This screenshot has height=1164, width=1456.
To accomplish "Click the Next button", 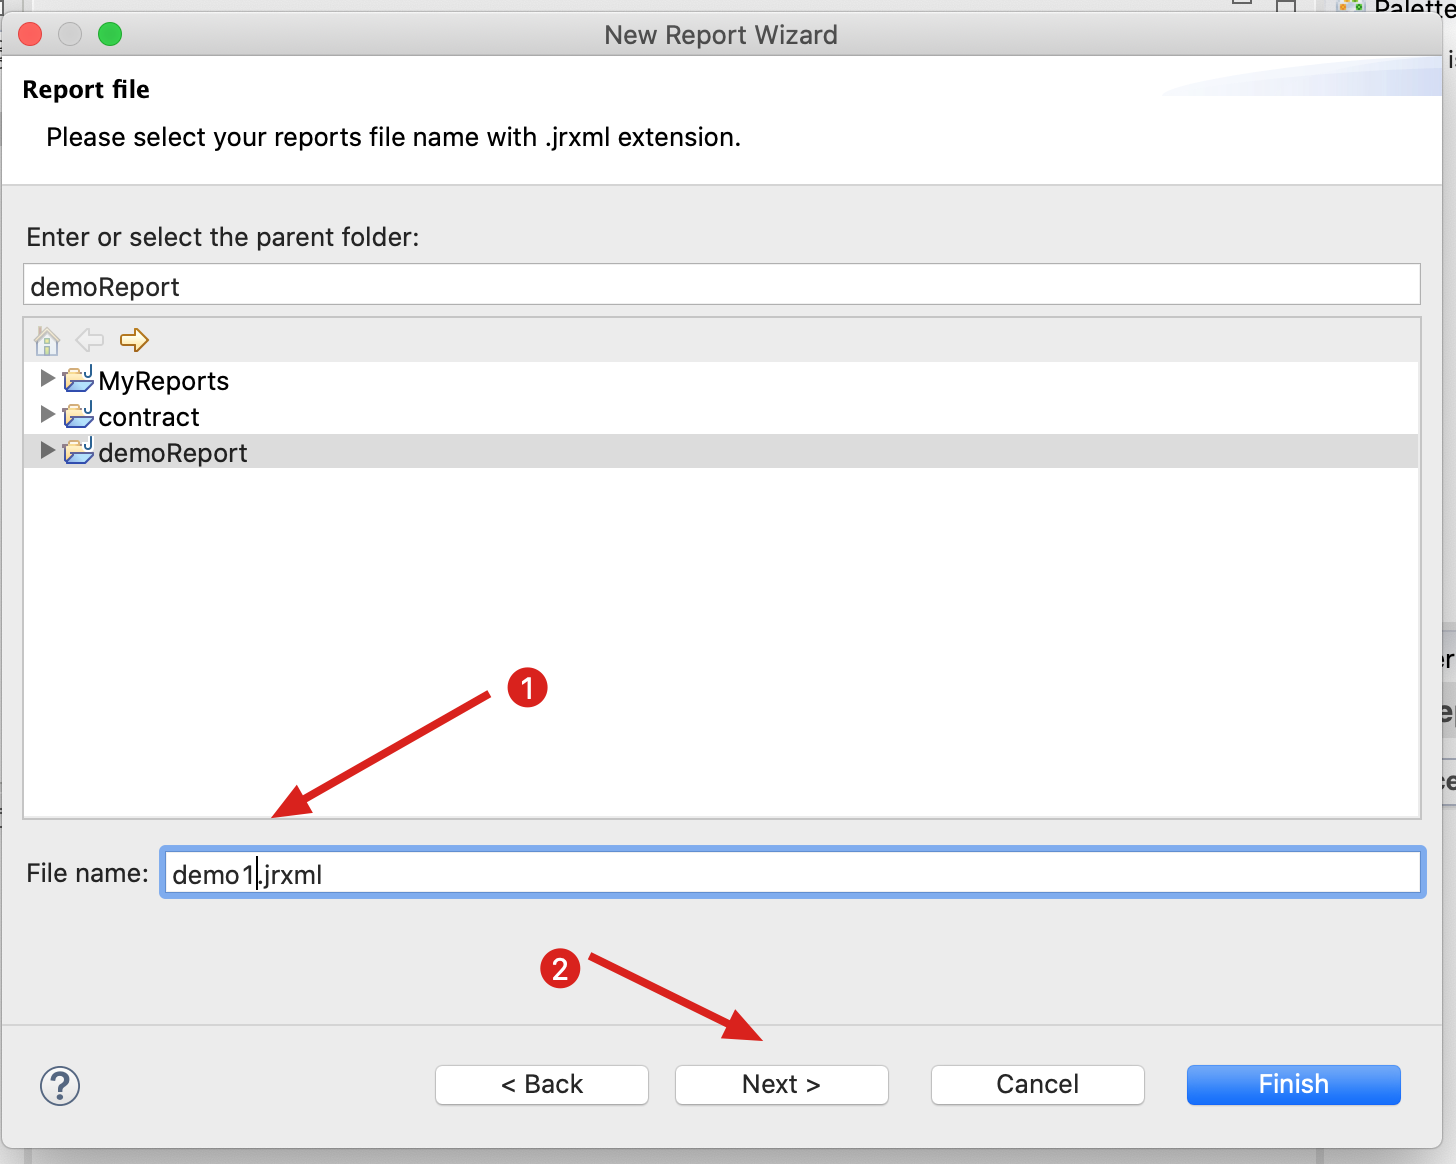I will (781, 1084).
